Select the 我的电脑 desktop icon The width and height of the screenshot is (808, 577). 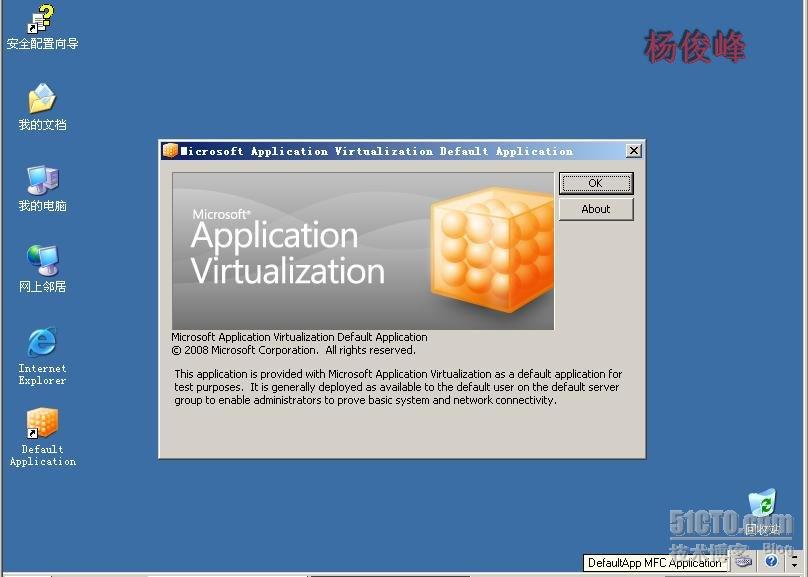click(42, 189)
